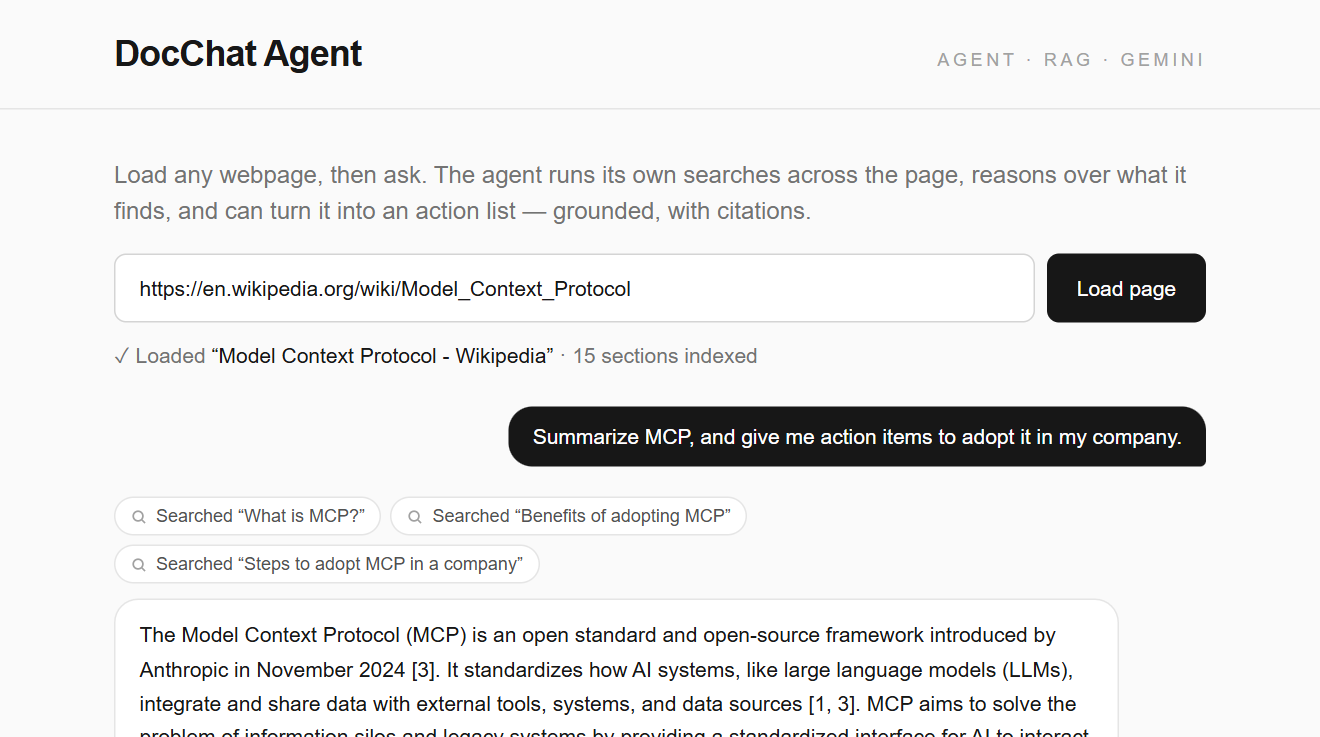The image size is (1320, 737).
Task: Click the loaded title "Model Context Protocol - Wikipedia"
Action: [x=382, y=356]
